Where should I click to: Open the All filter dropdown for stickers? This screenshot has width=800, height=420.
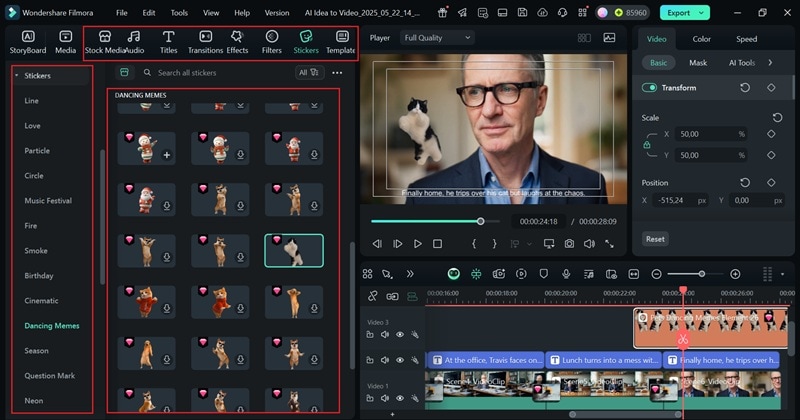309,72
